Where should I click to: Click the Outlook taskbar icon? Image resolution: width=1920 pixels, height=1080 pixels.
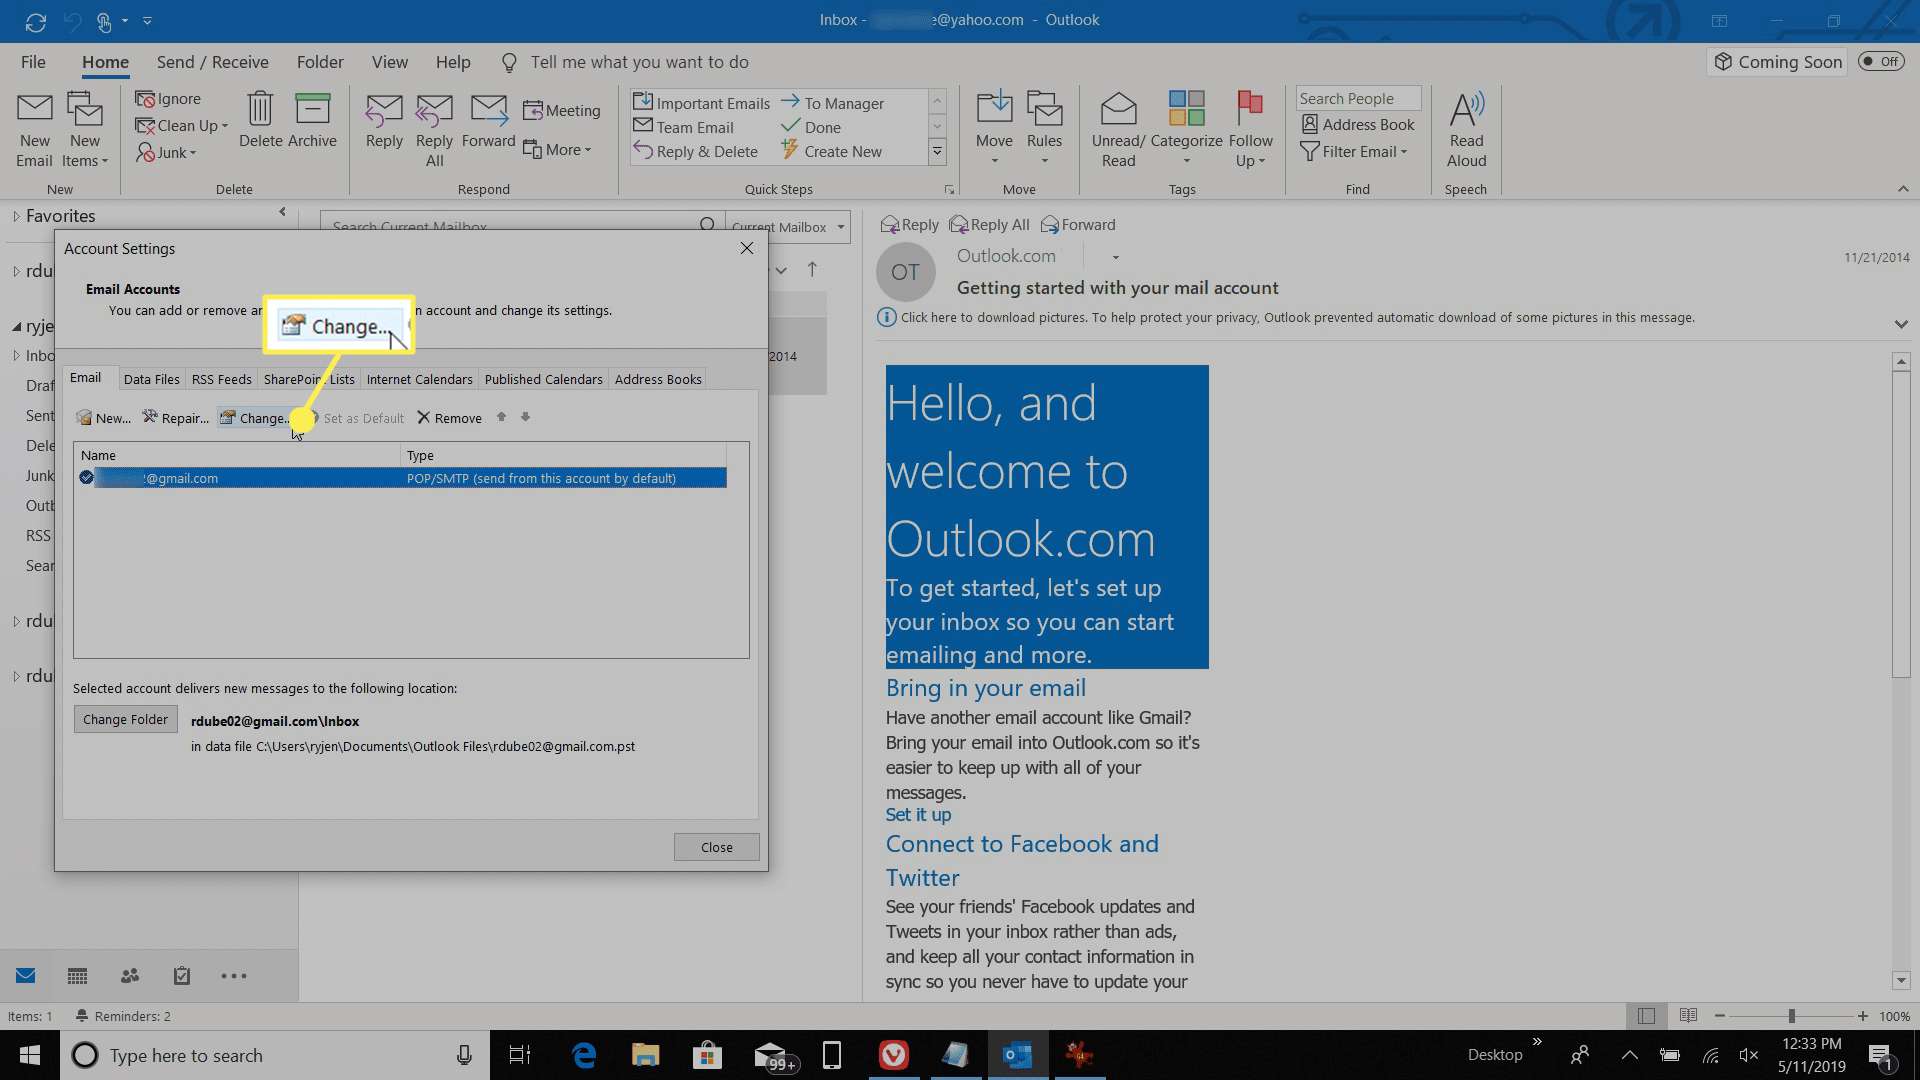(1018, 1055)
